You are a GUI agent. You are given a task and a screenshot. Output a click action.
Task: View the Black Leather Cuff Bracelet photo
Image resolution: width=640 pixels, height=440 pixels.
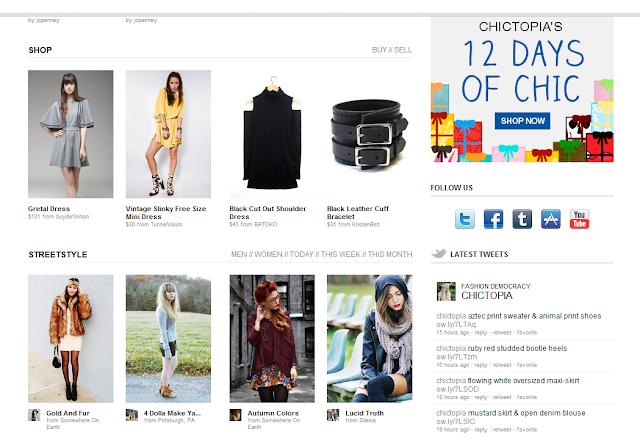pos(369,134)
